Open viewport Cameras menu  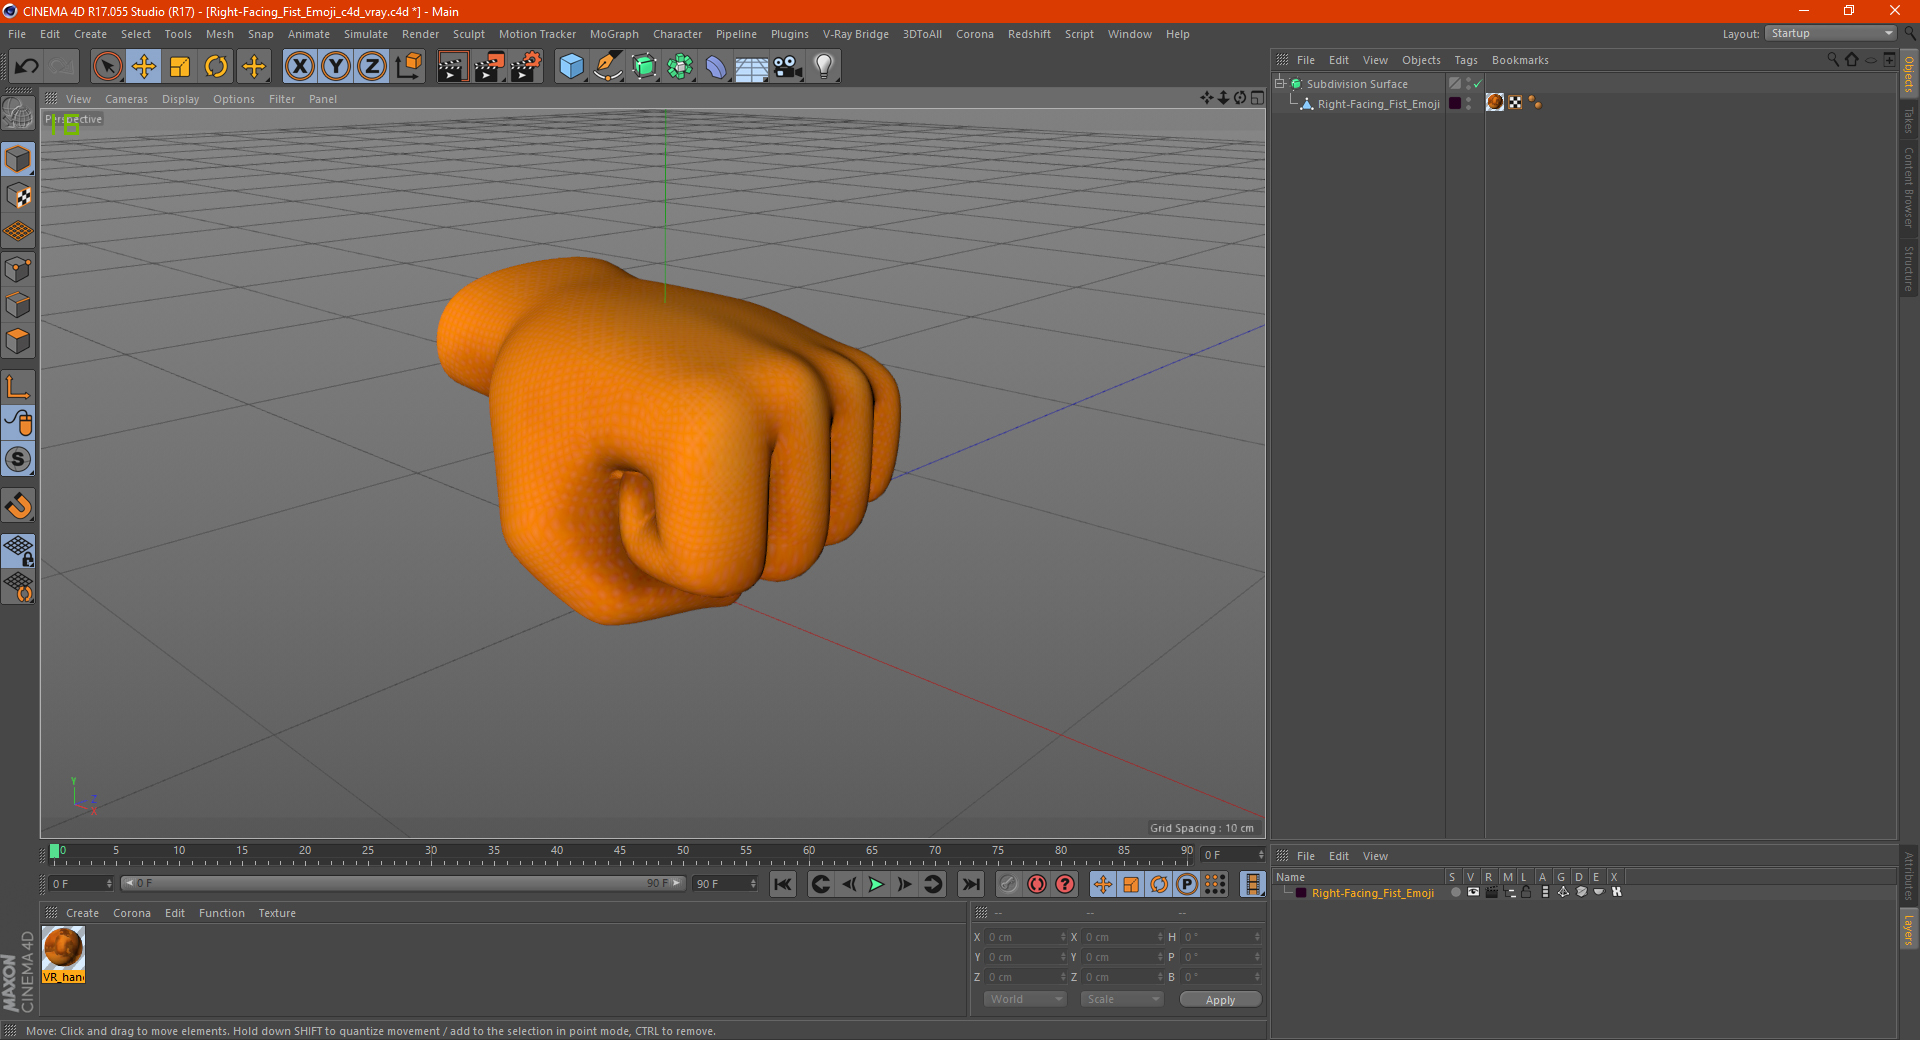point(126,99)
